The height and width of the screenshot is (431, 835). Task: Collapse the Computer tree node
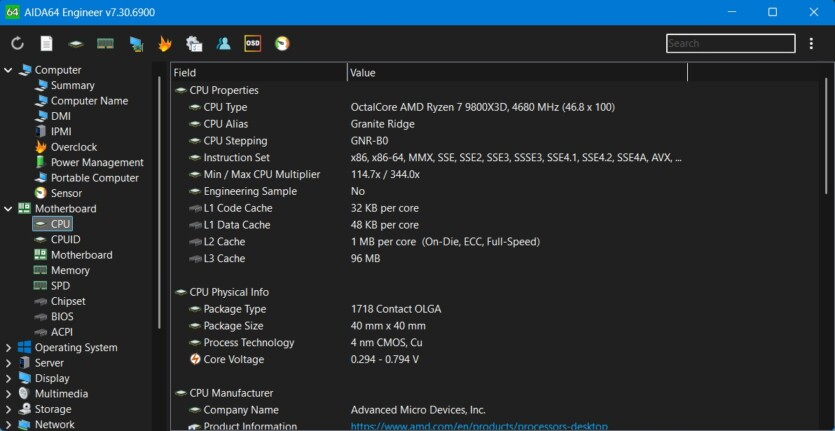(x=8, y=70)
